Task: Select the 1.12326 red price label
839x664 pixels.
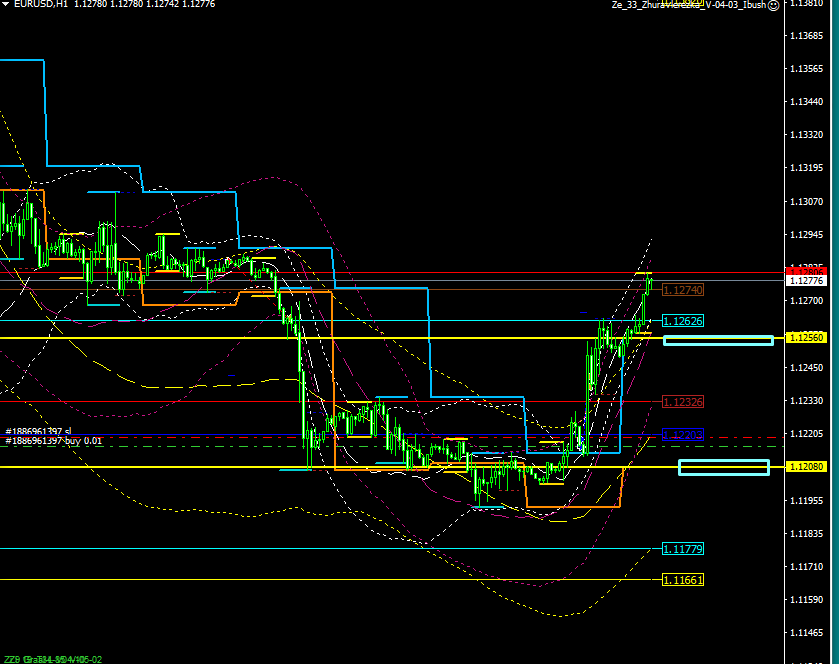Action: tap(683, 402)
